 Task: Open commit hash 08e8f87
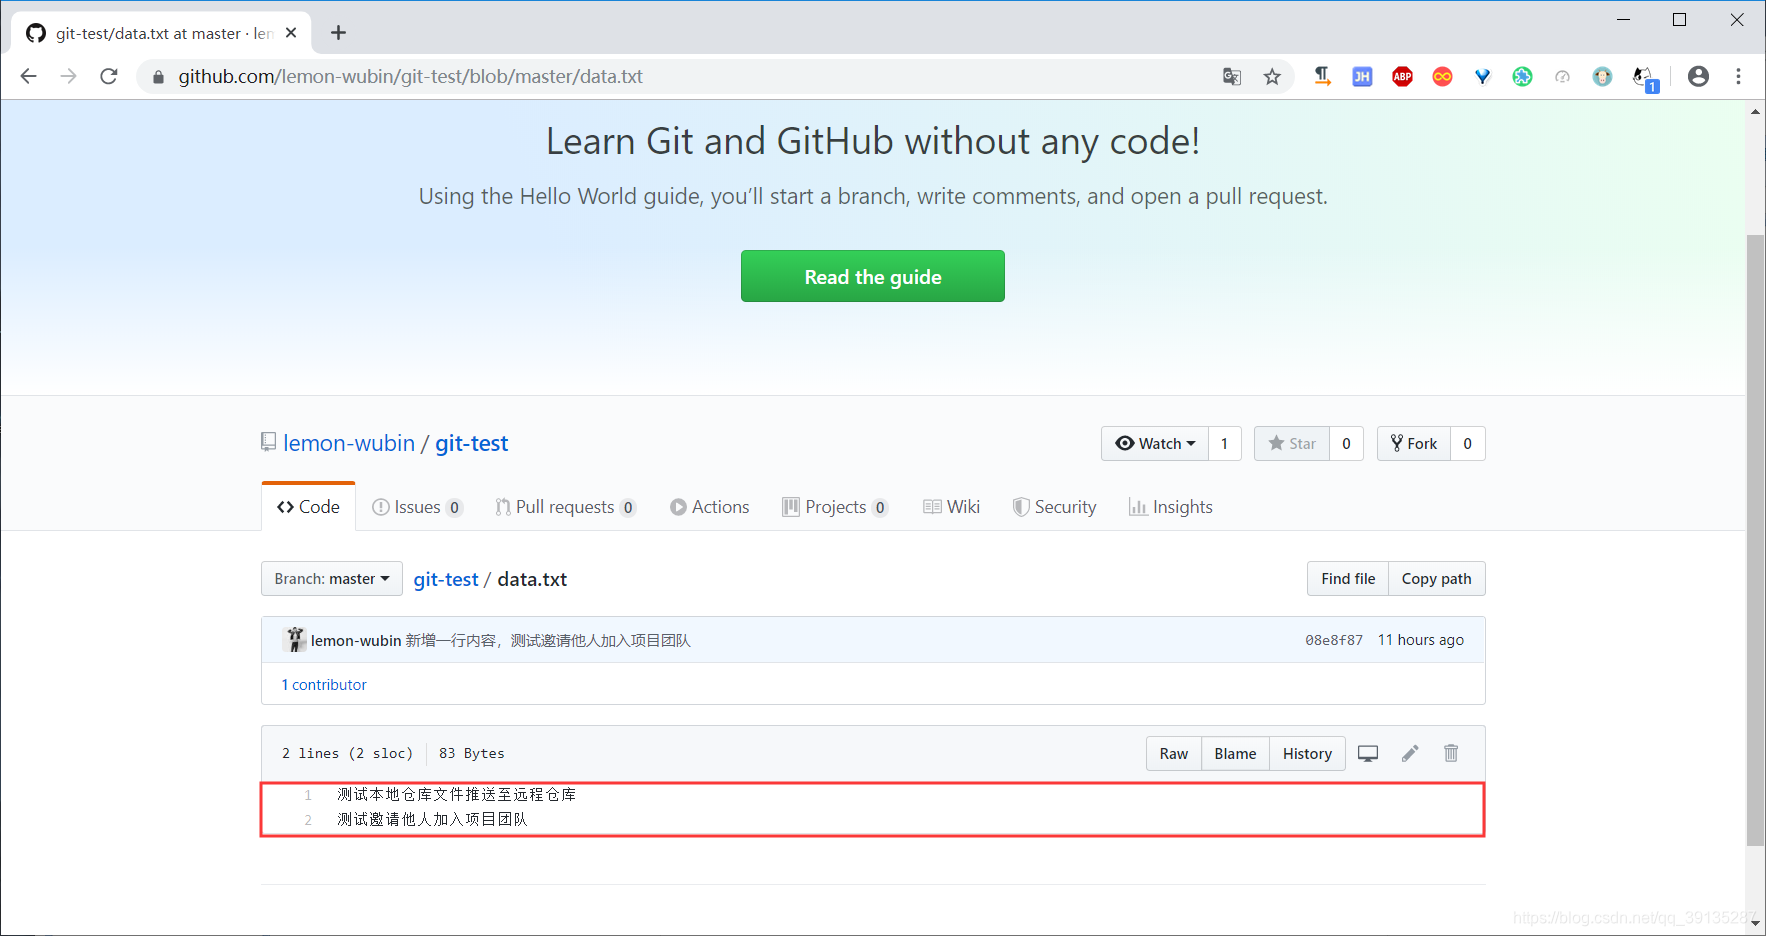coord(1334,640)
